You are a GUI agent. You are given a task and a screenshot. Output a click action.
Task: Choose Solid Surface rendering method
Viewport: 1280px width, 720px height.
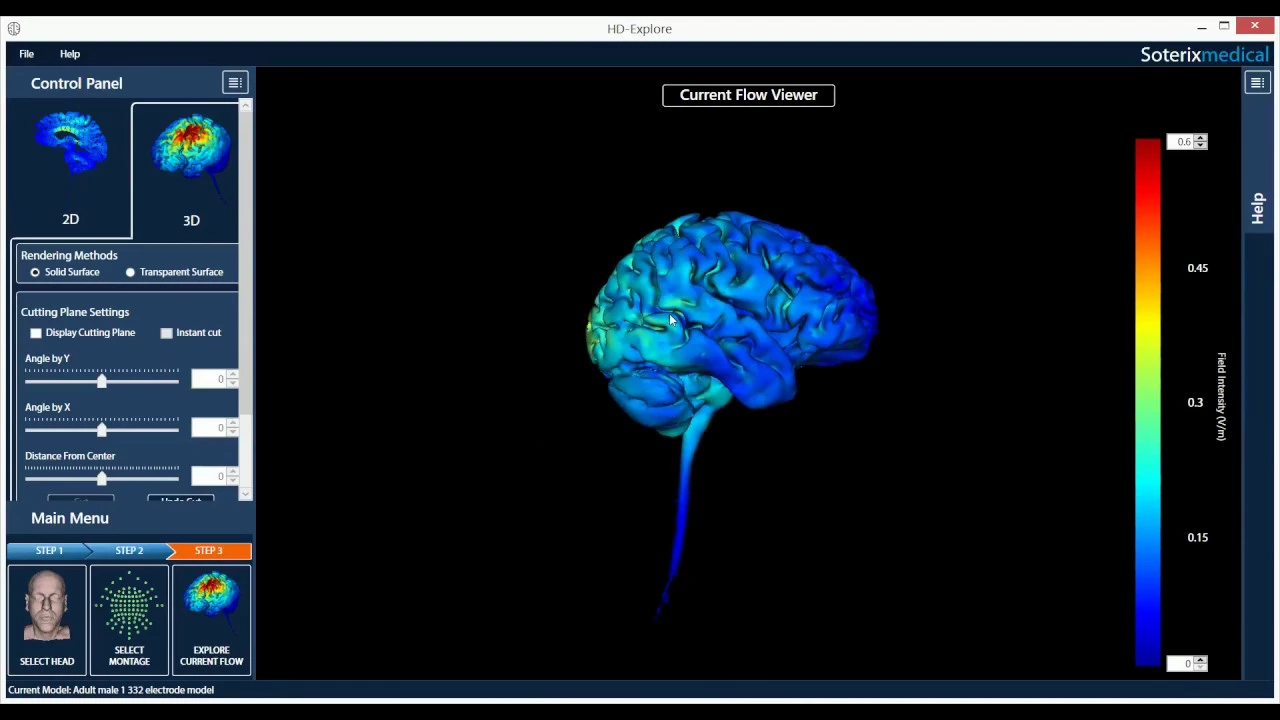[x=35, y=272]
